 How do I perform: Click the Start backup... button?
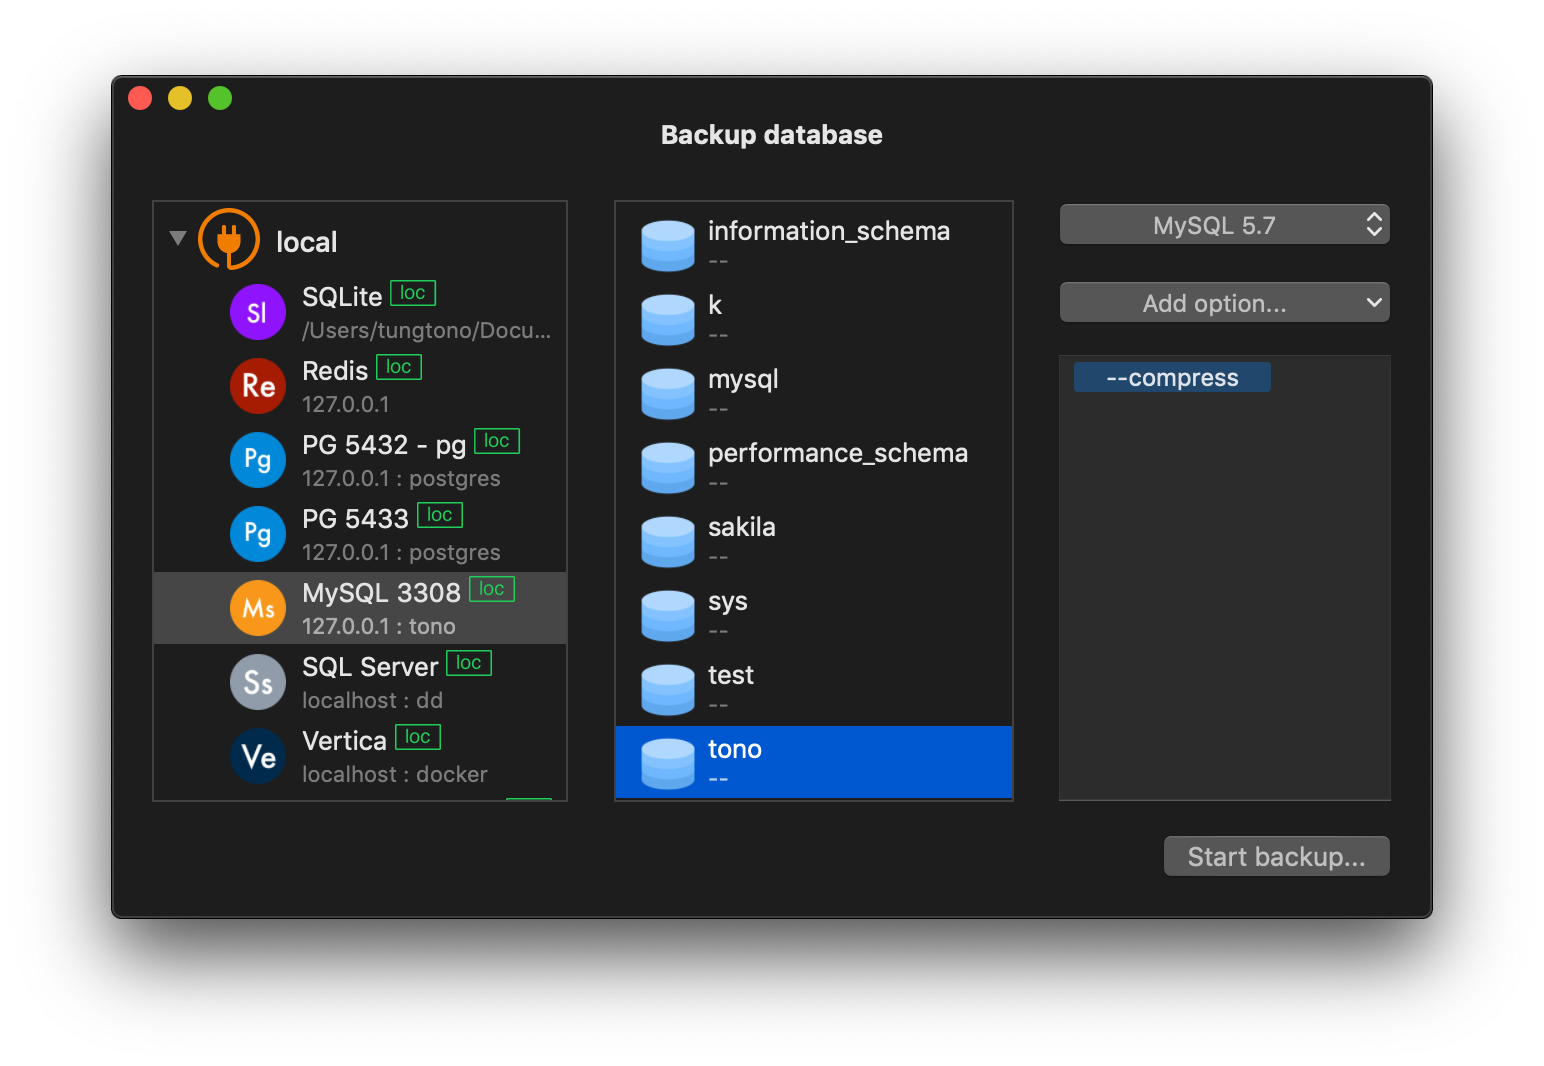1276,856
